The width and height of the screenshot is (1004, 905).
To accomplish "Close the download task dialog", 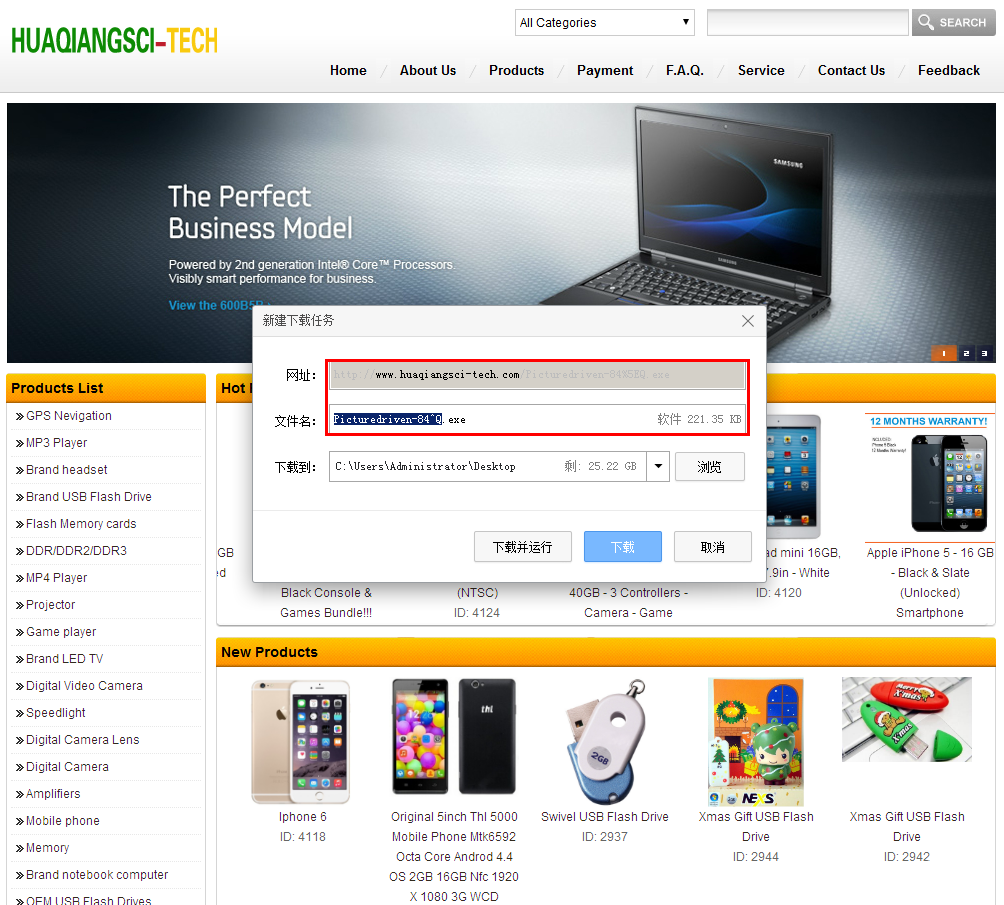I will point(747,321).
